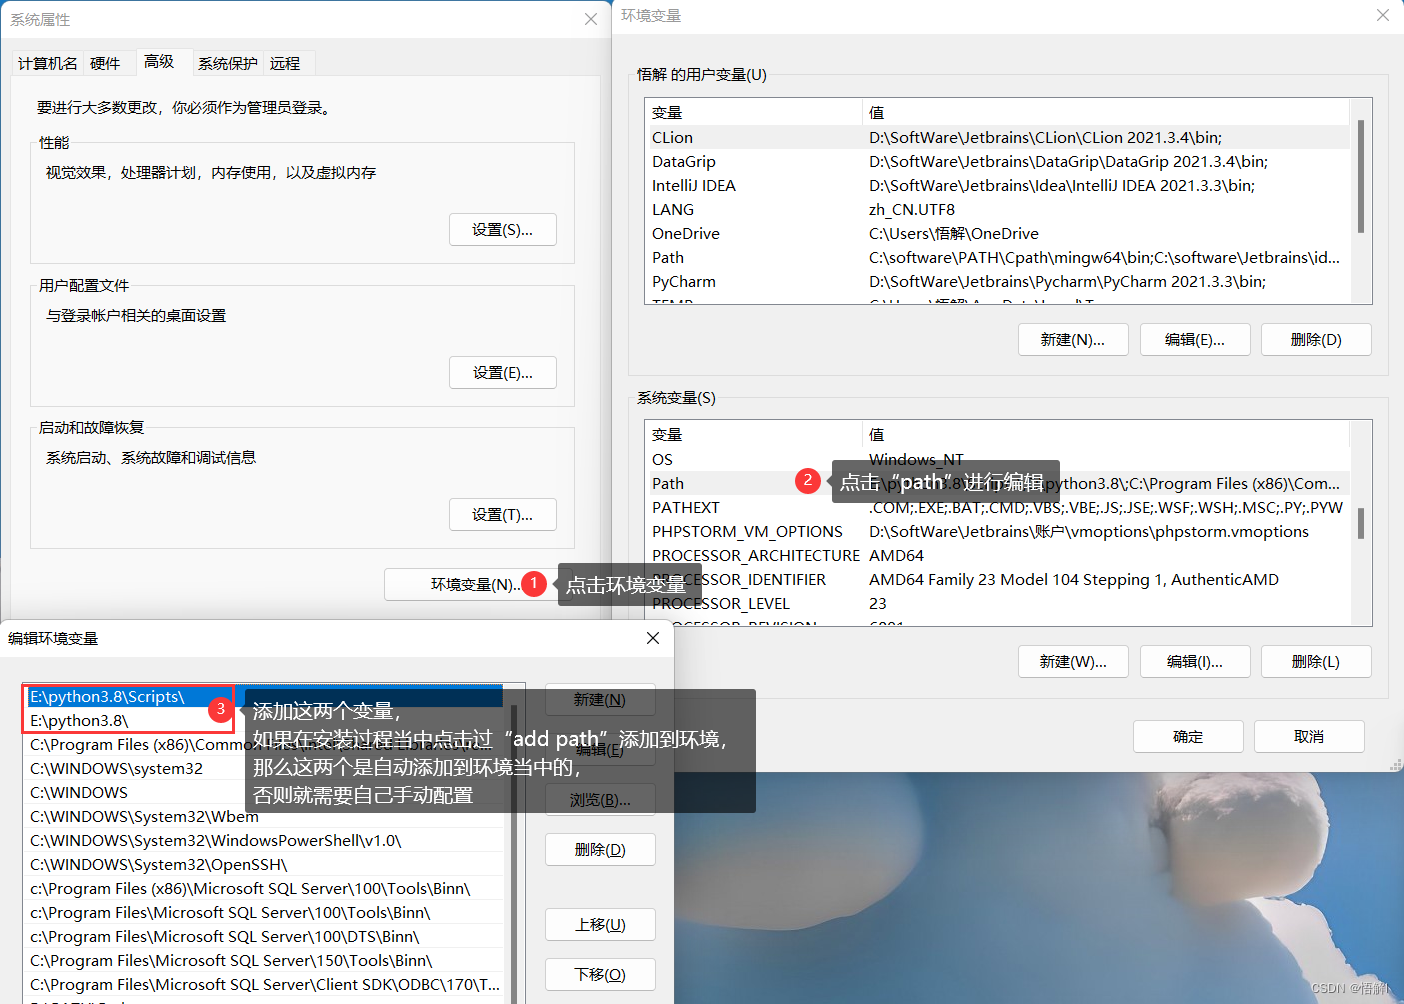Click 删除(L) under system variables

[x=1316, y=662]
